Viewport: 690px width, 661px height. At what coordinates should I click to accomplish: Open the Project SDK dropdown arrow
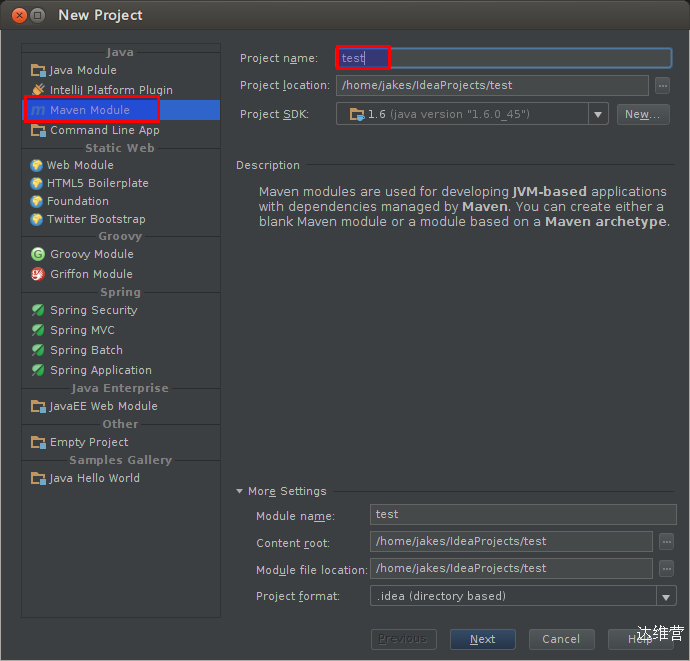click(598, 114)
